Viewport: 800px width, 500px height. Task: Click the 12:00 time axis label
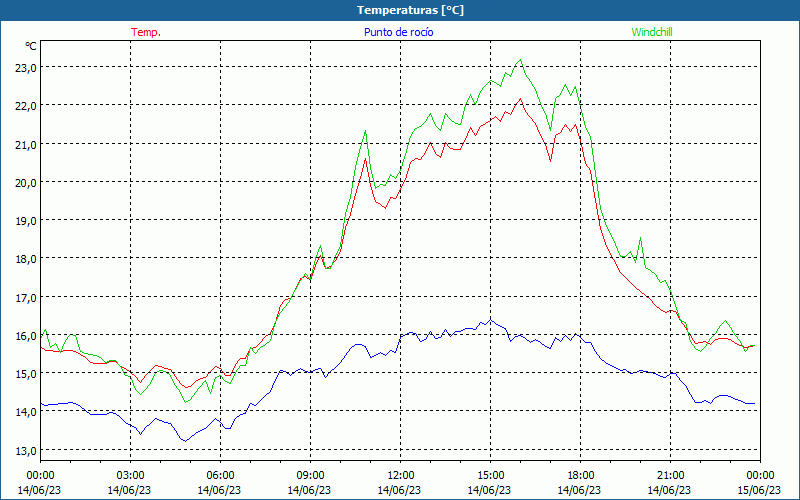401,476
